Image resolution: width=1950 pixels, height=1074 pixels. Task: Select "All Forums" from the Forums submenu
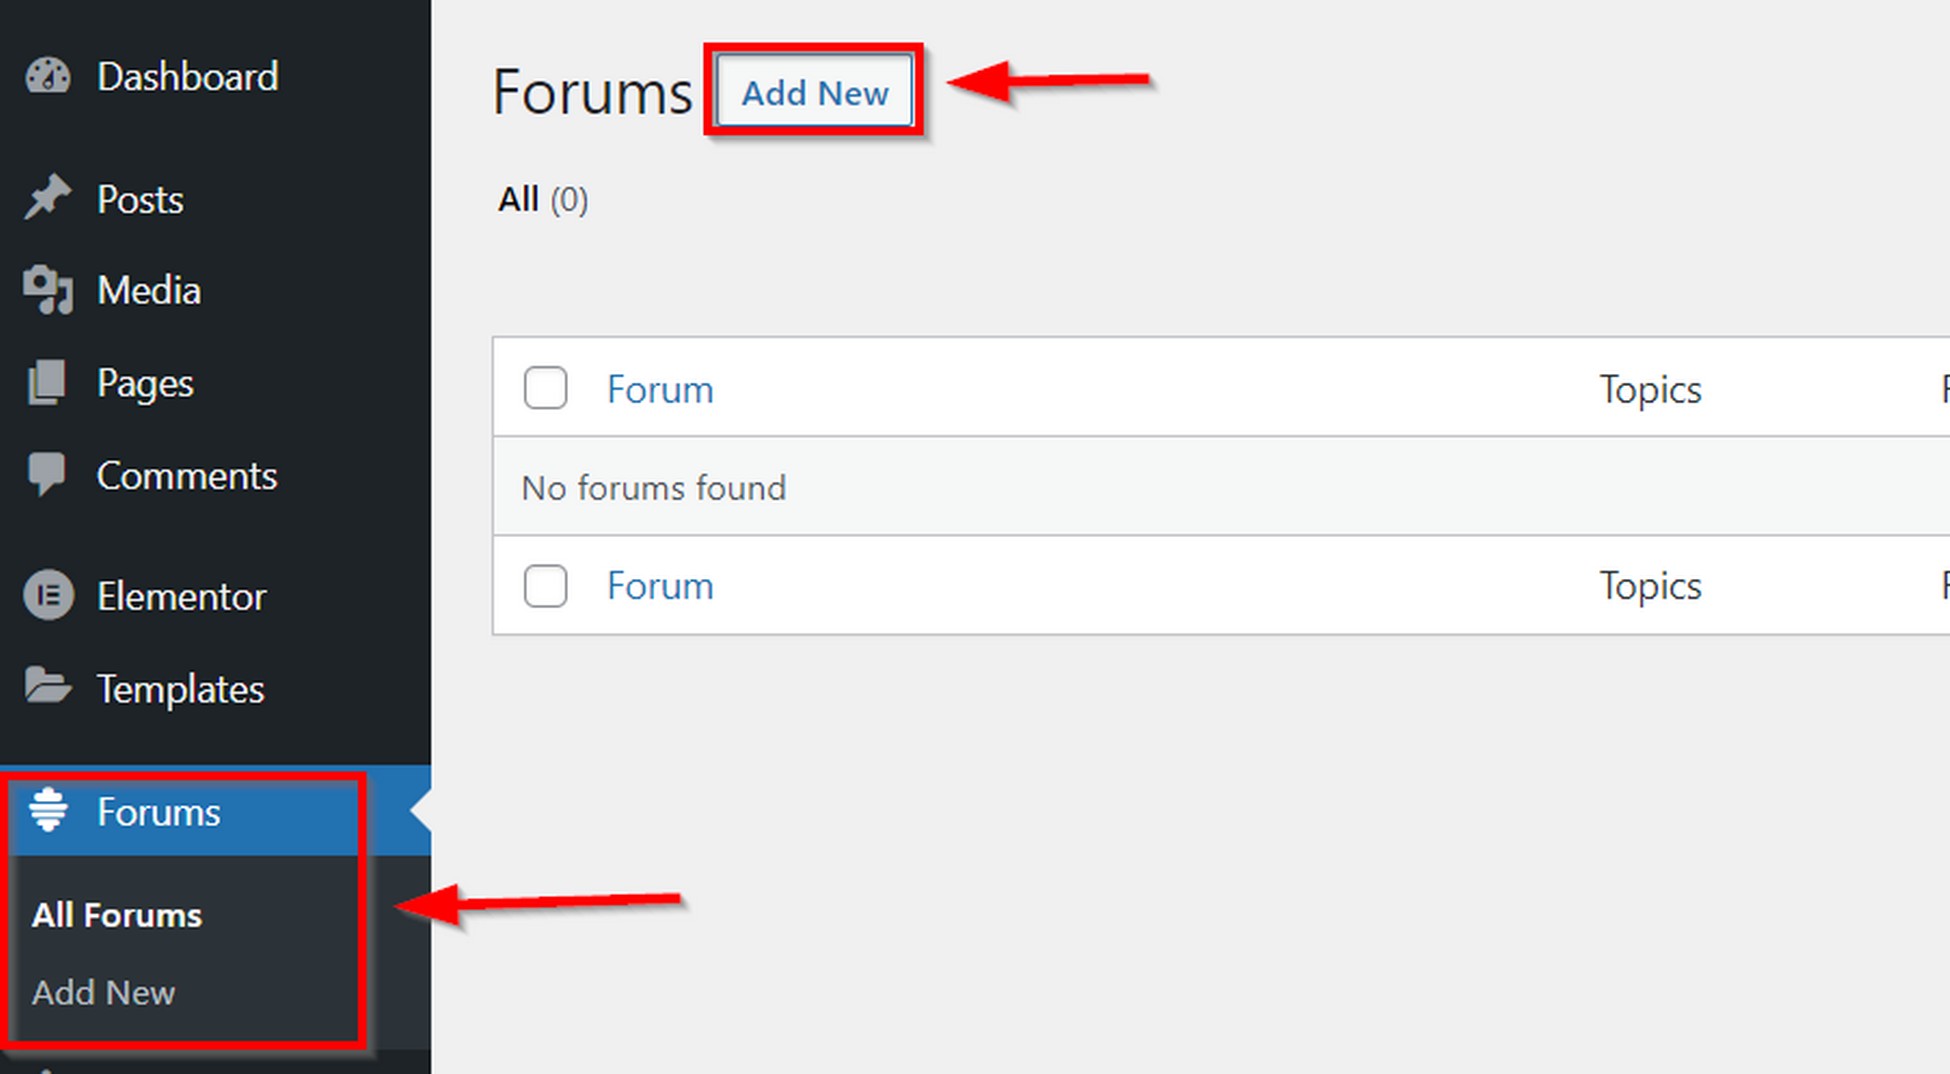[x=116, y=914]
